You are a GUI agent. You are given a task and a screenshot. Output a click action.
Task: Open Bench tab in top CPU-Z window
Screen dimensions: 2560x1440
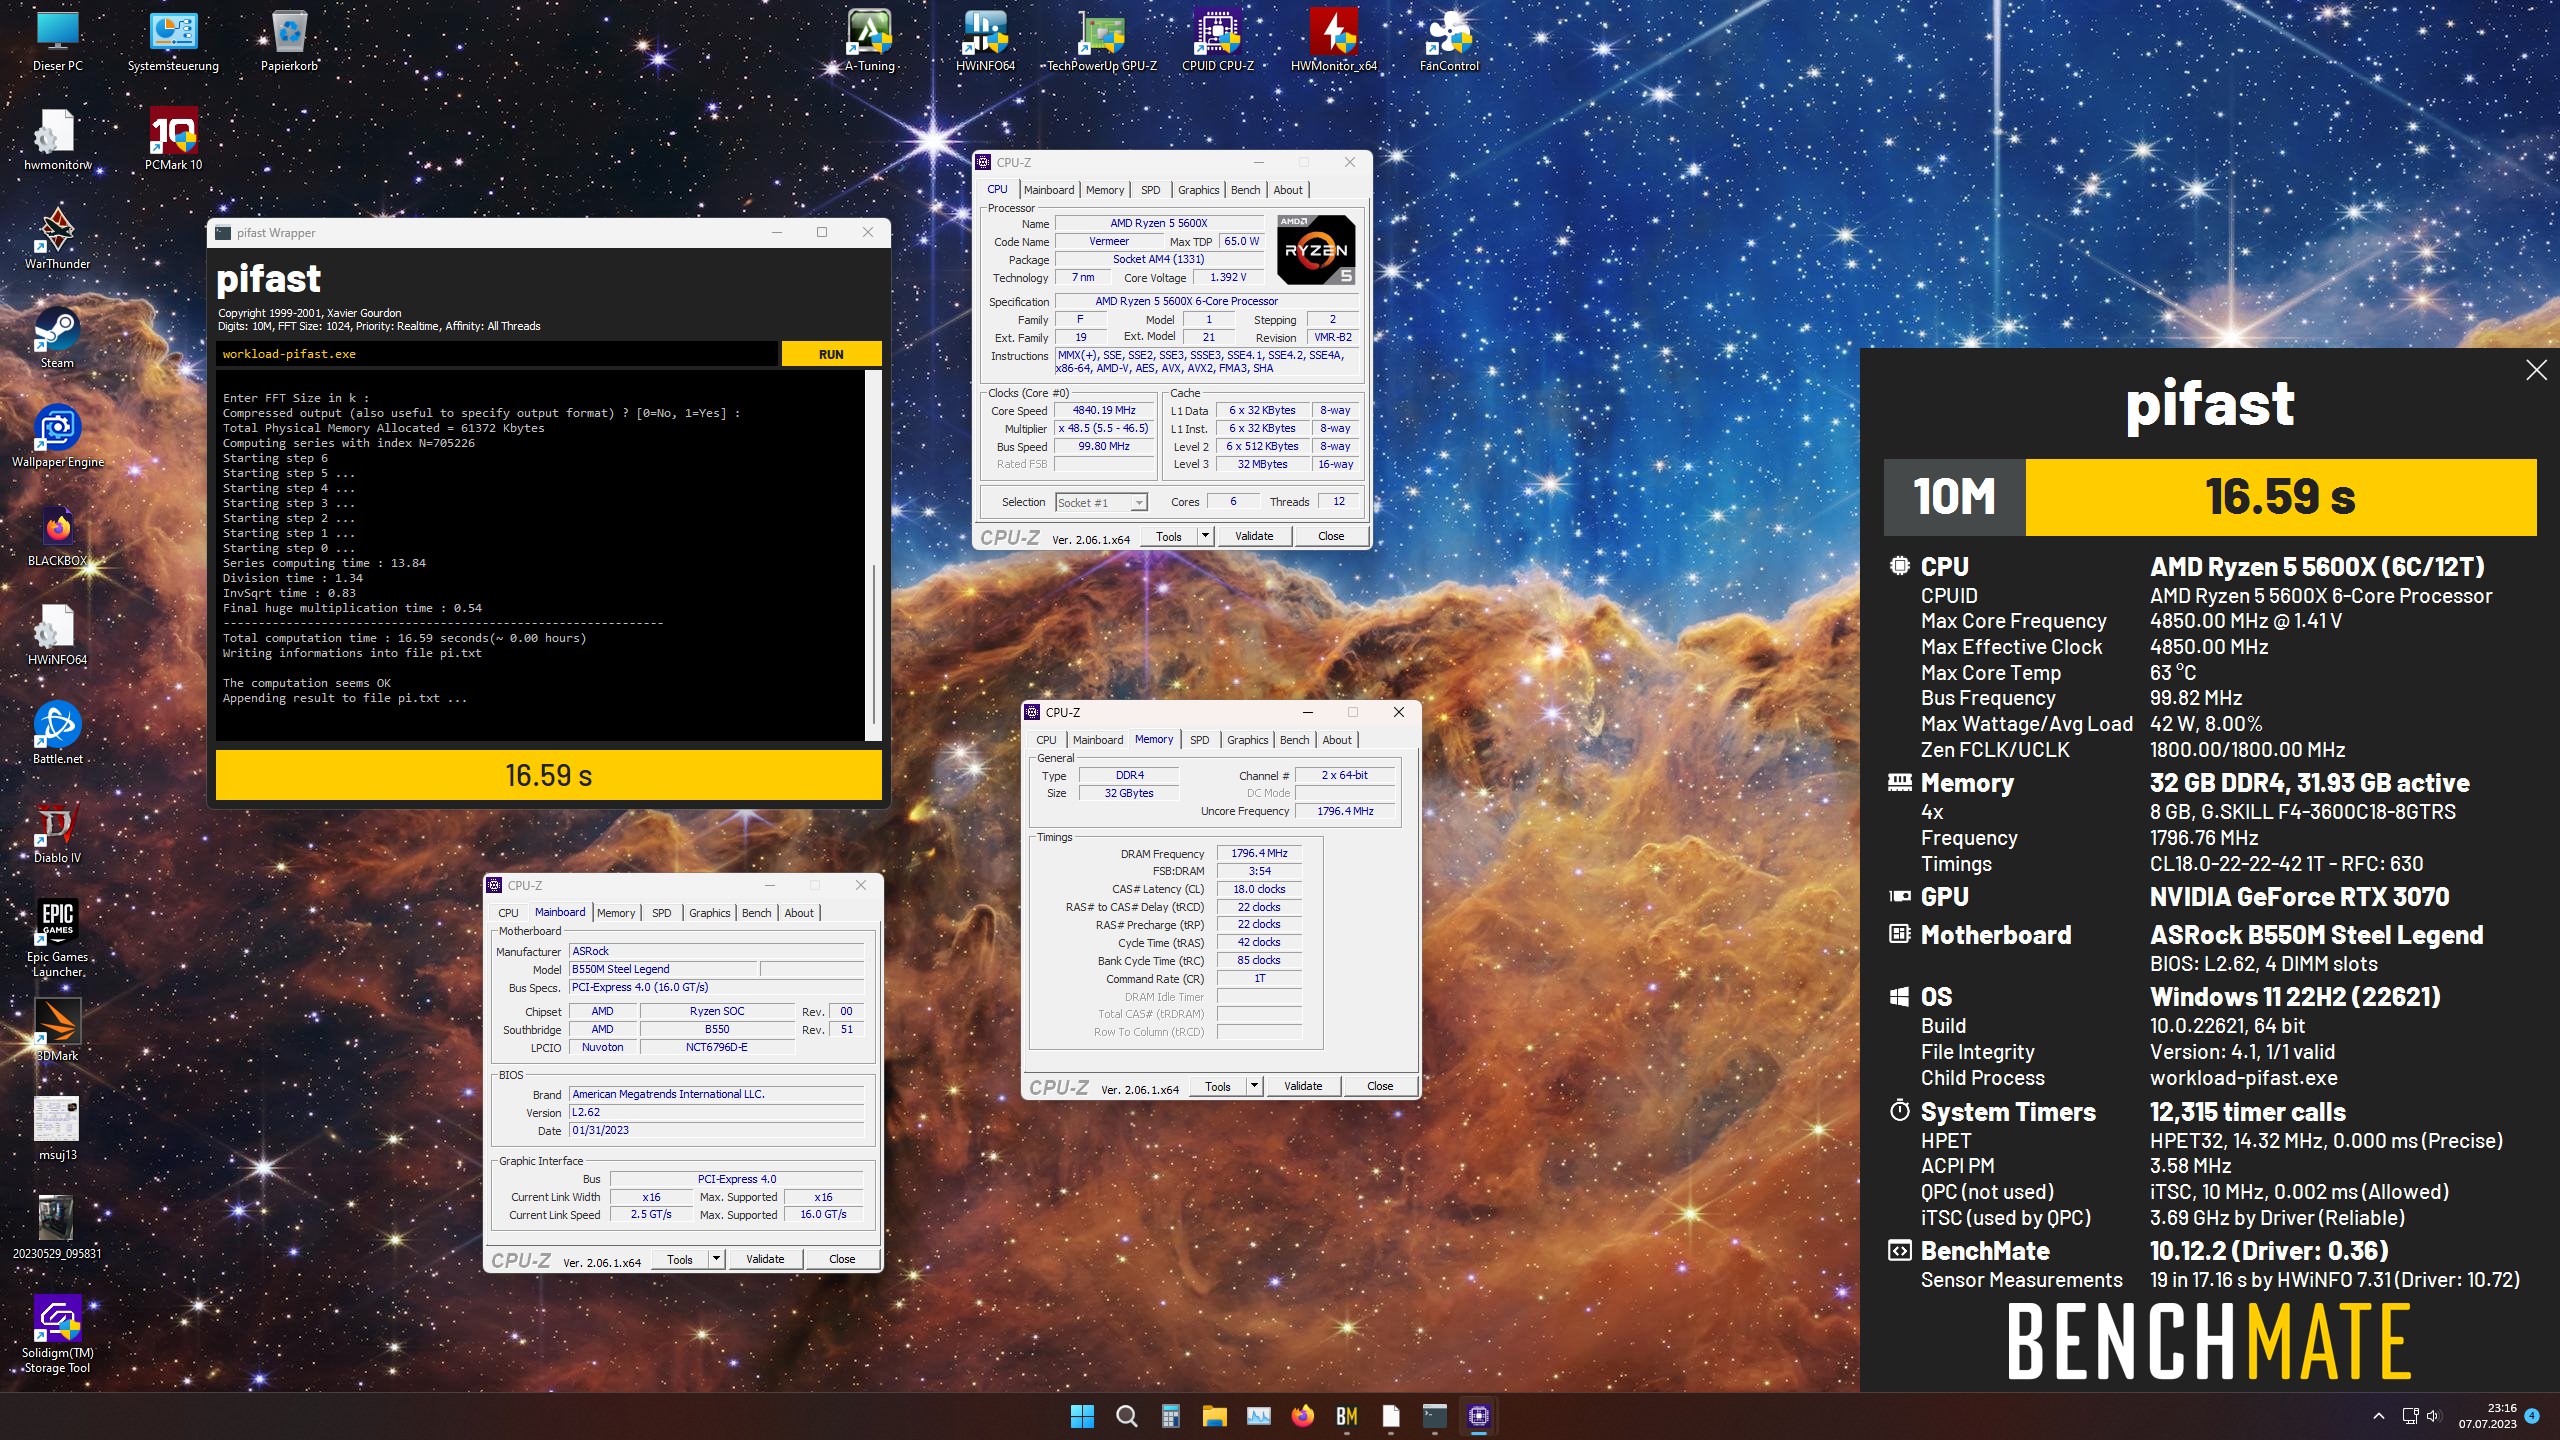(1245, 190)
